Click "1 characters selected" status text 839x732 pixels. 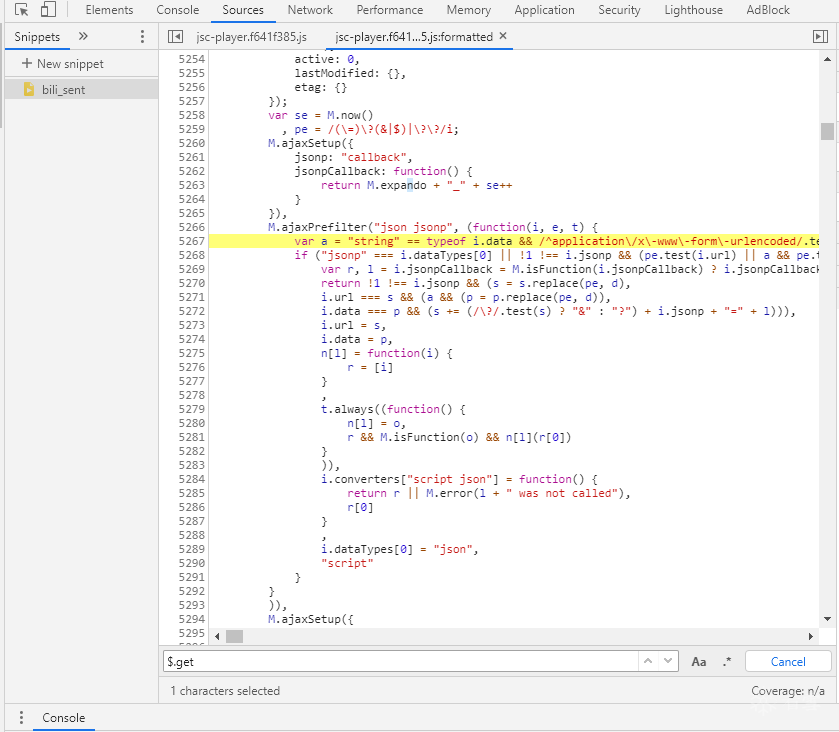pos(225,691)
